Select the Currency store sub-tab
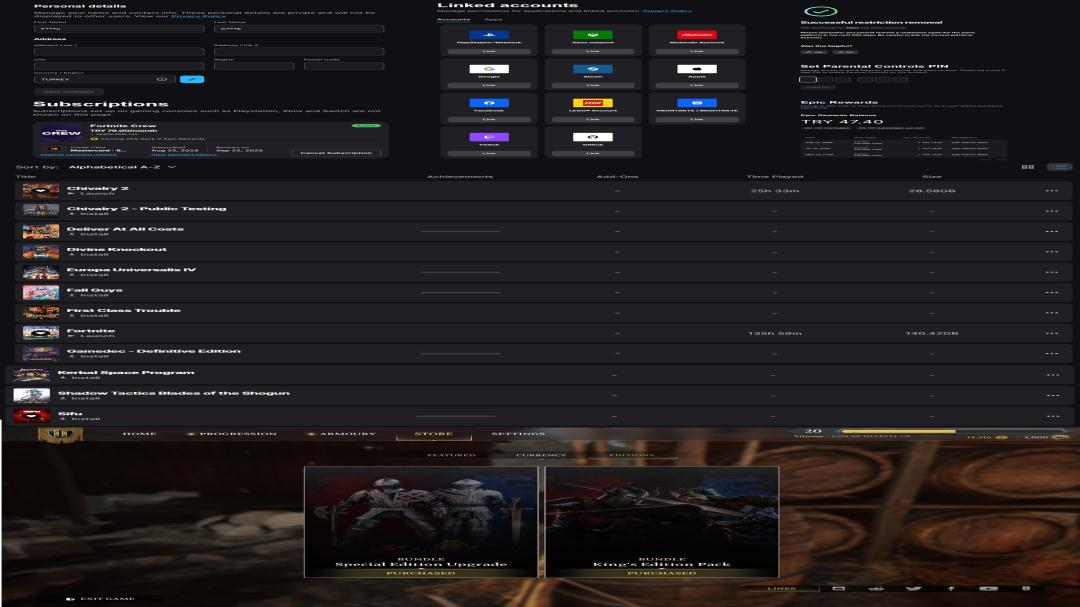The image size is (1080, 607). (x=541, y=455)
